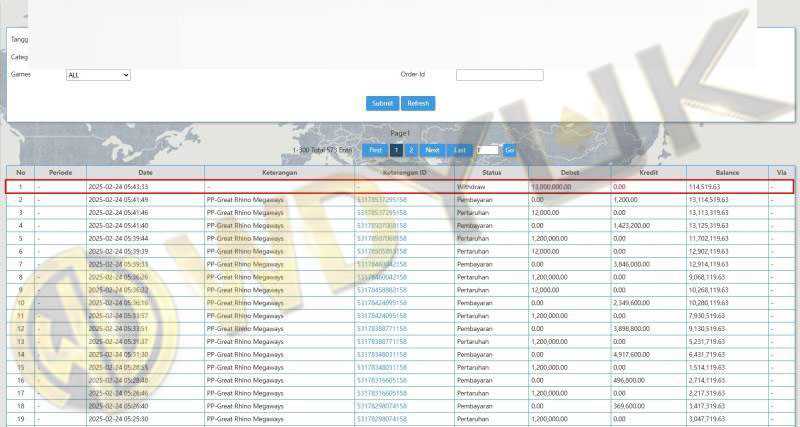The width and height of the screenshot is (800, 427).
Task: Click the kredit value 3,846,000.00
Action: [631, 264]
